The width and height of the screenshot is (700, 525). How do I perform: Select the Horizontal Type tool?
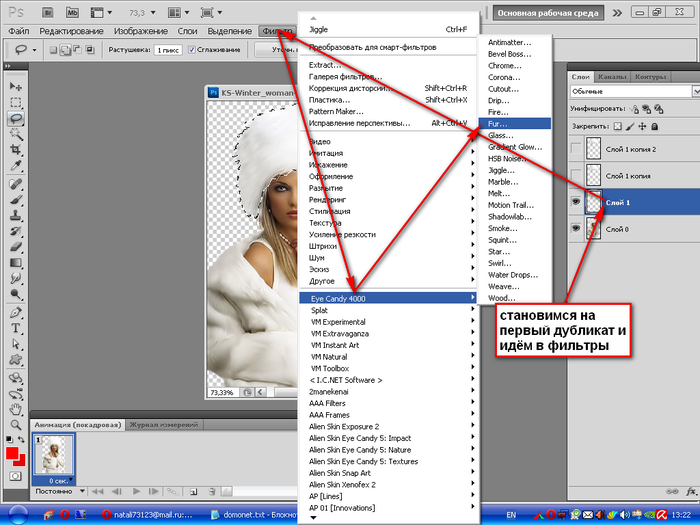point(16,328)
